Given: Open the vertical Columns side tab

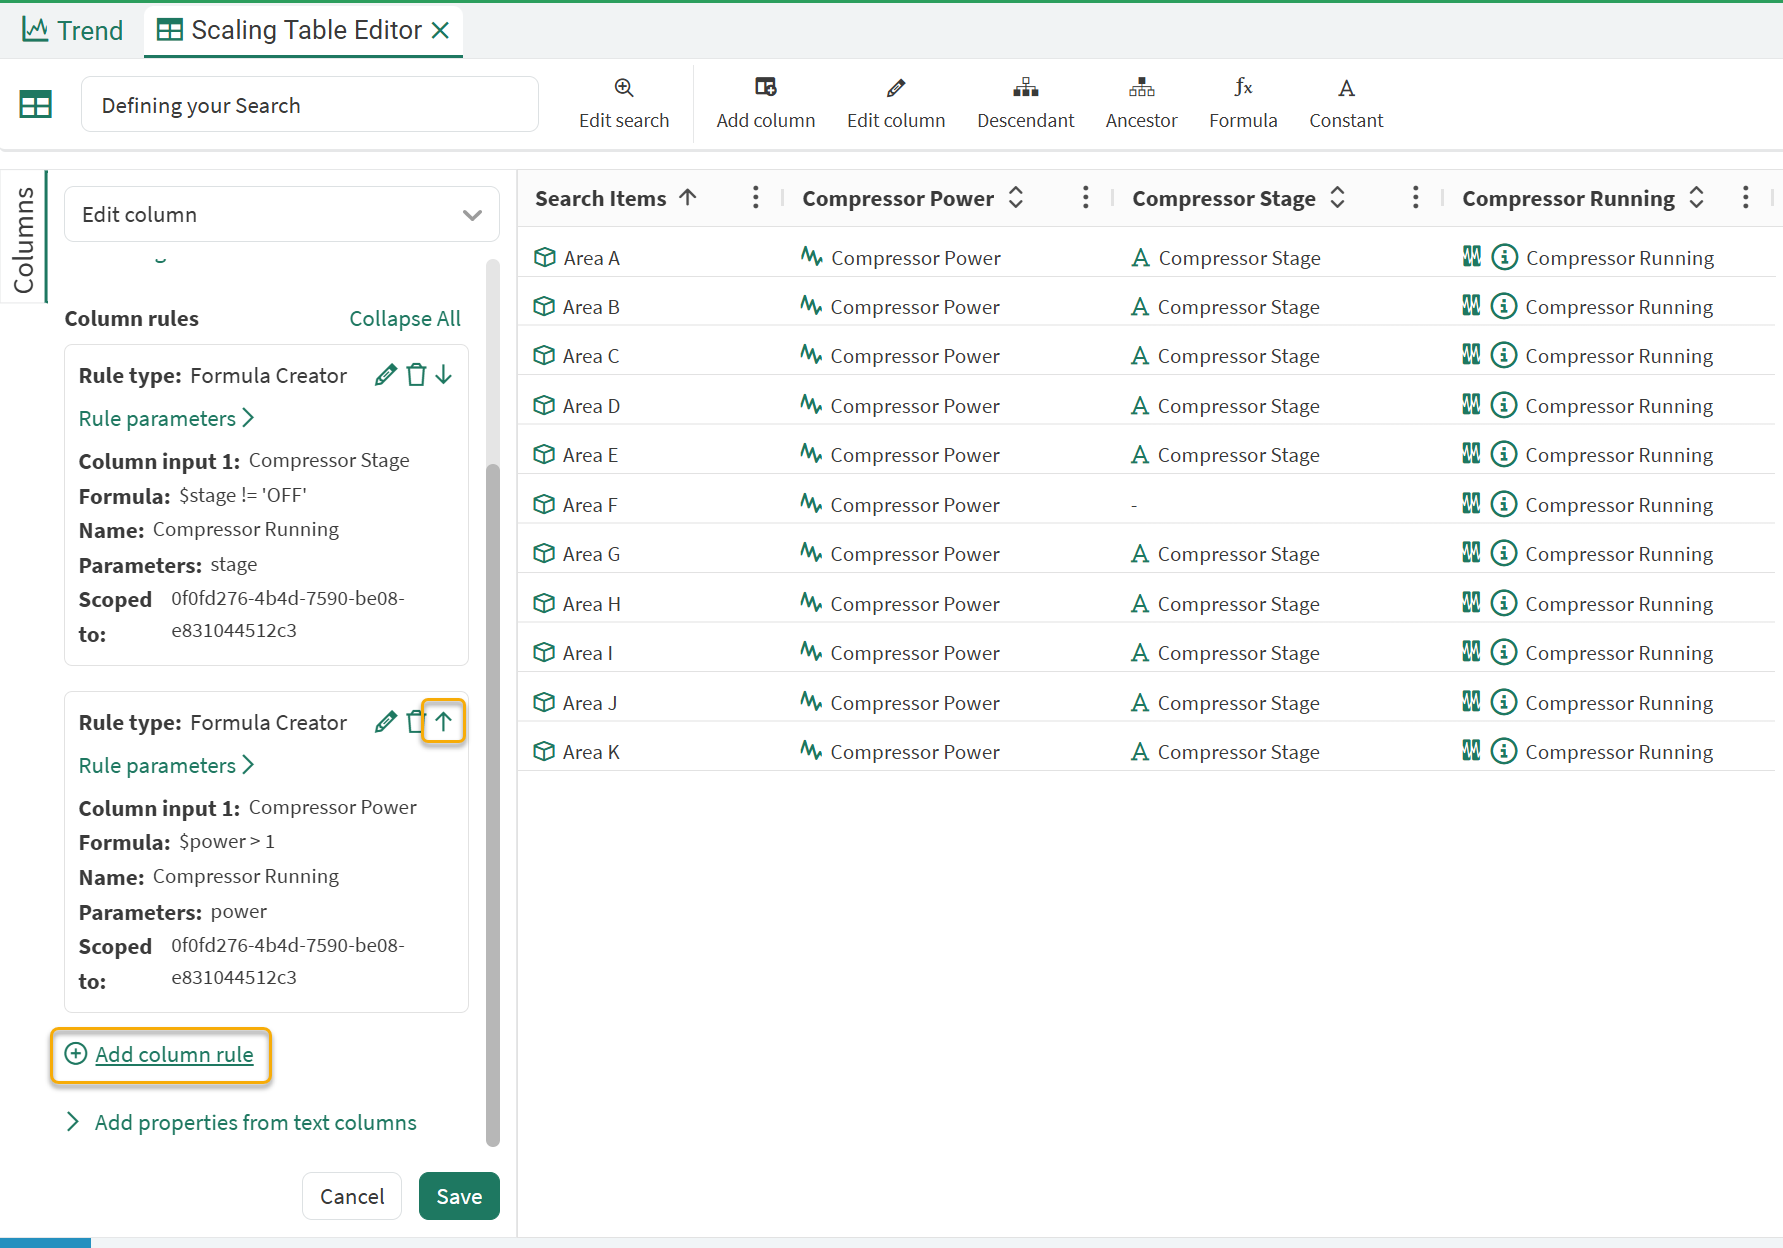Looking at the screenshot, I should pos(24,240).
